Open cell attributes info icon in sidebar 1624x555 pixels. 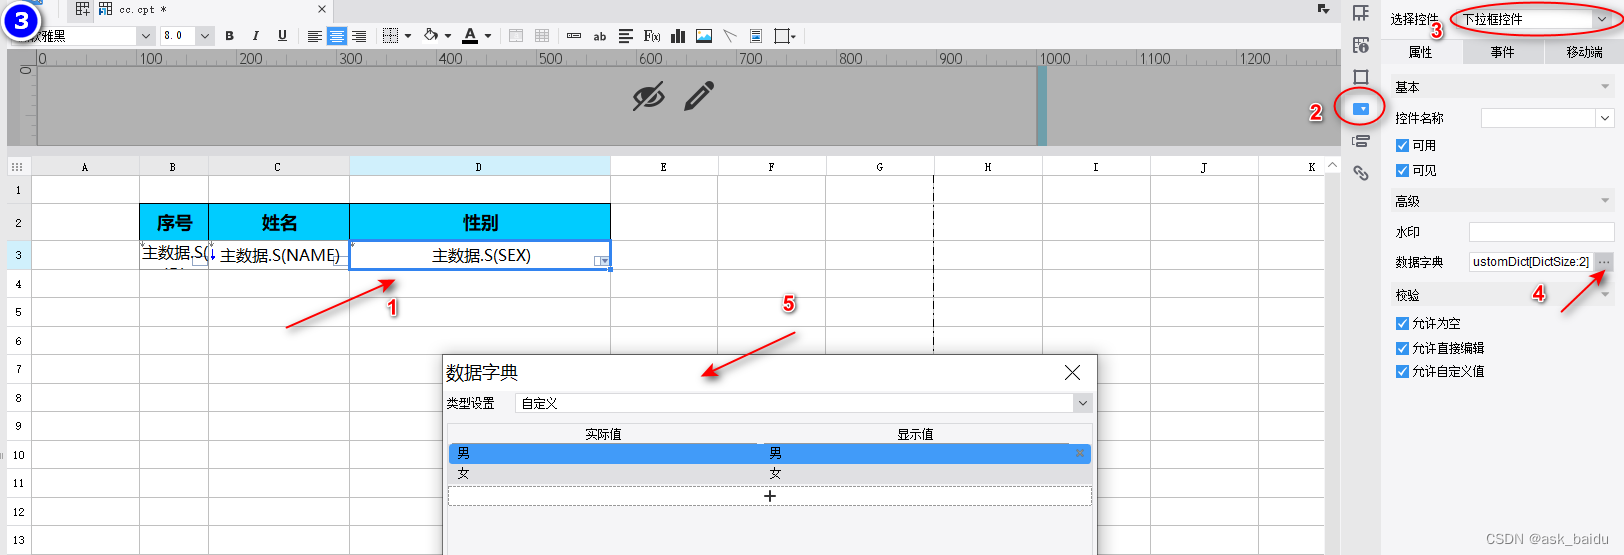point(1361,45)
